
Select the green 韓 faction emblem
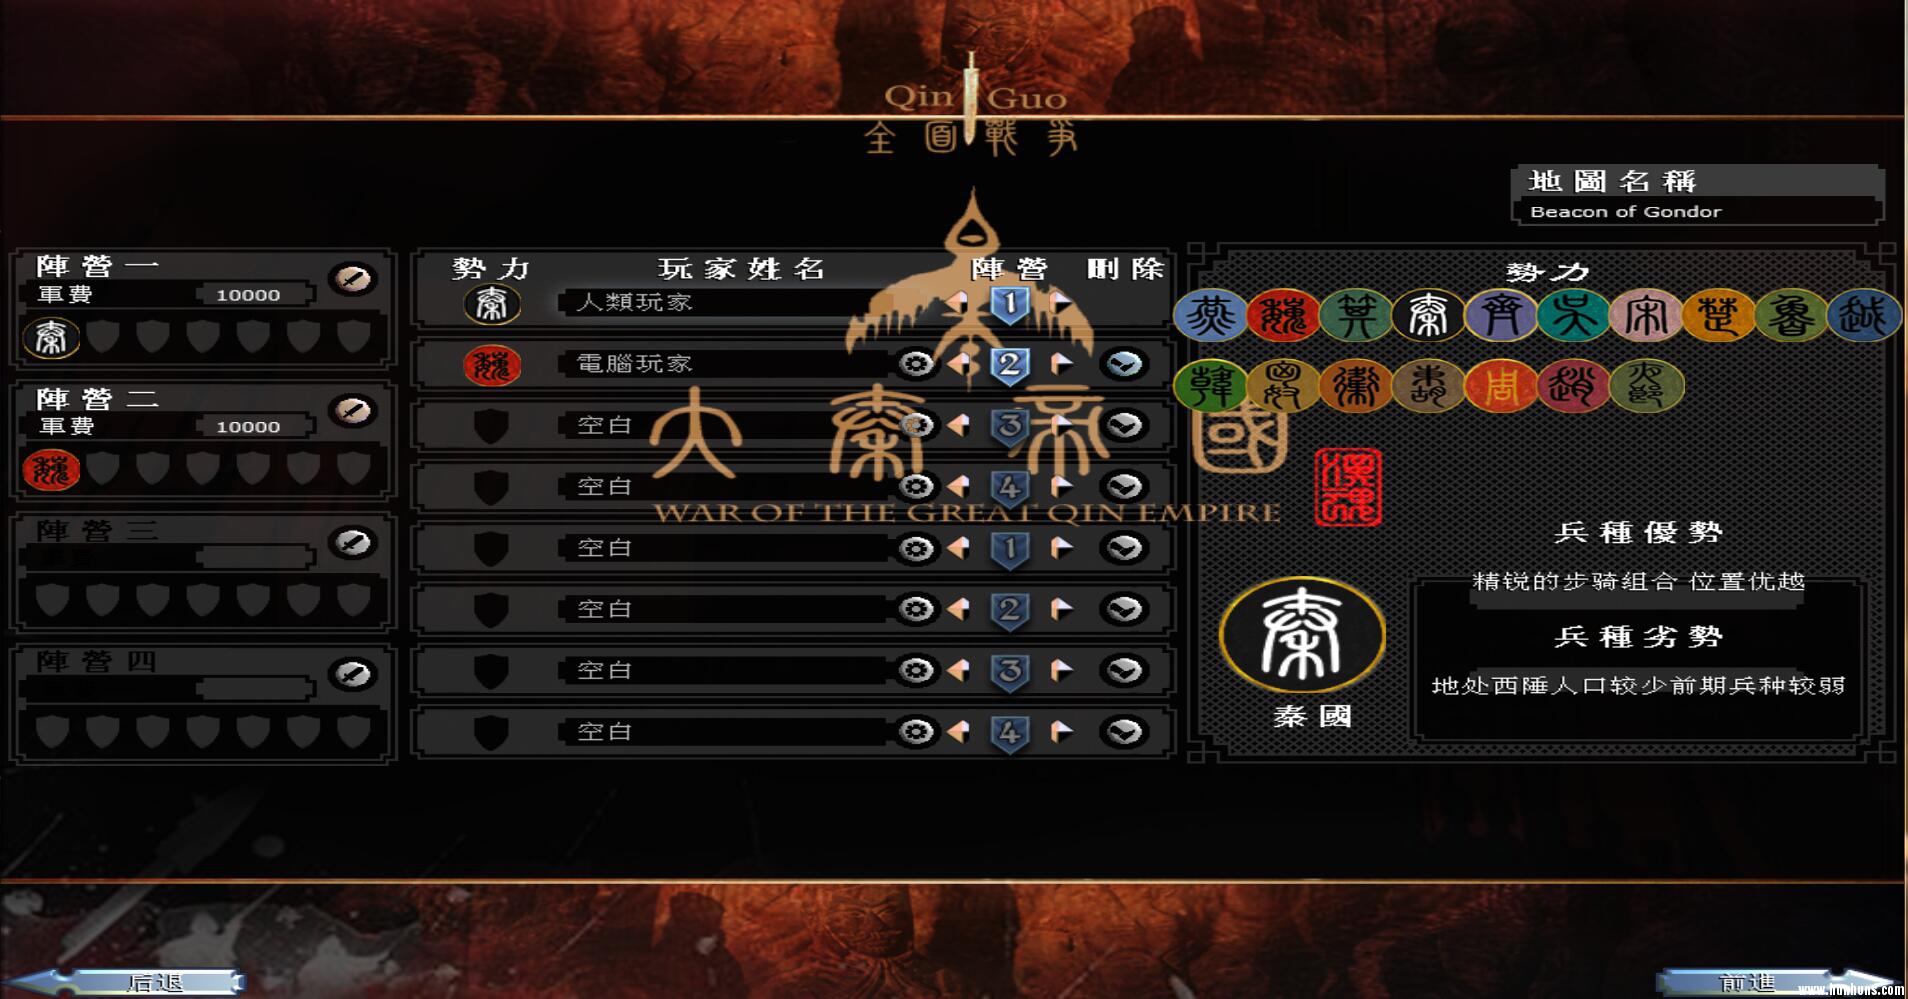[1210, 386]
